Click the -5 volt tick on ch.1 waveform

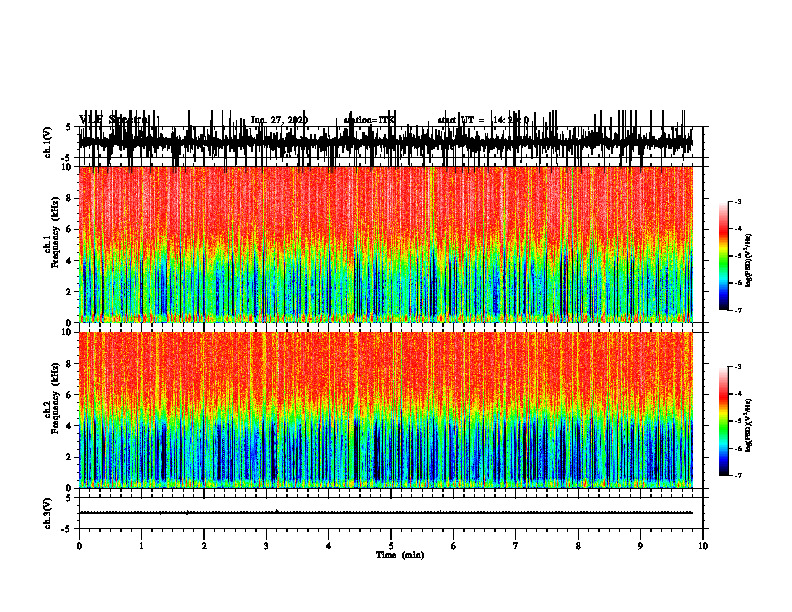tap(67, 158)
